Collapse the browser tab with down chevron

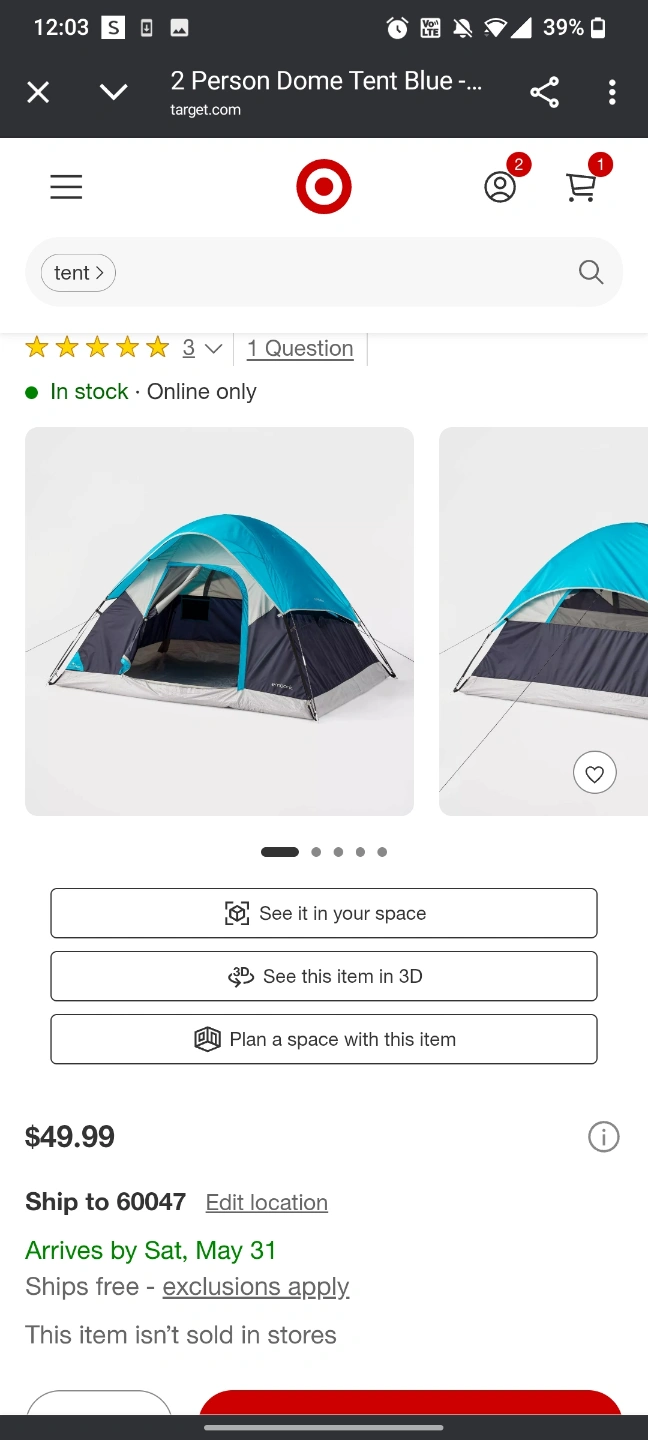pos(114,93)
